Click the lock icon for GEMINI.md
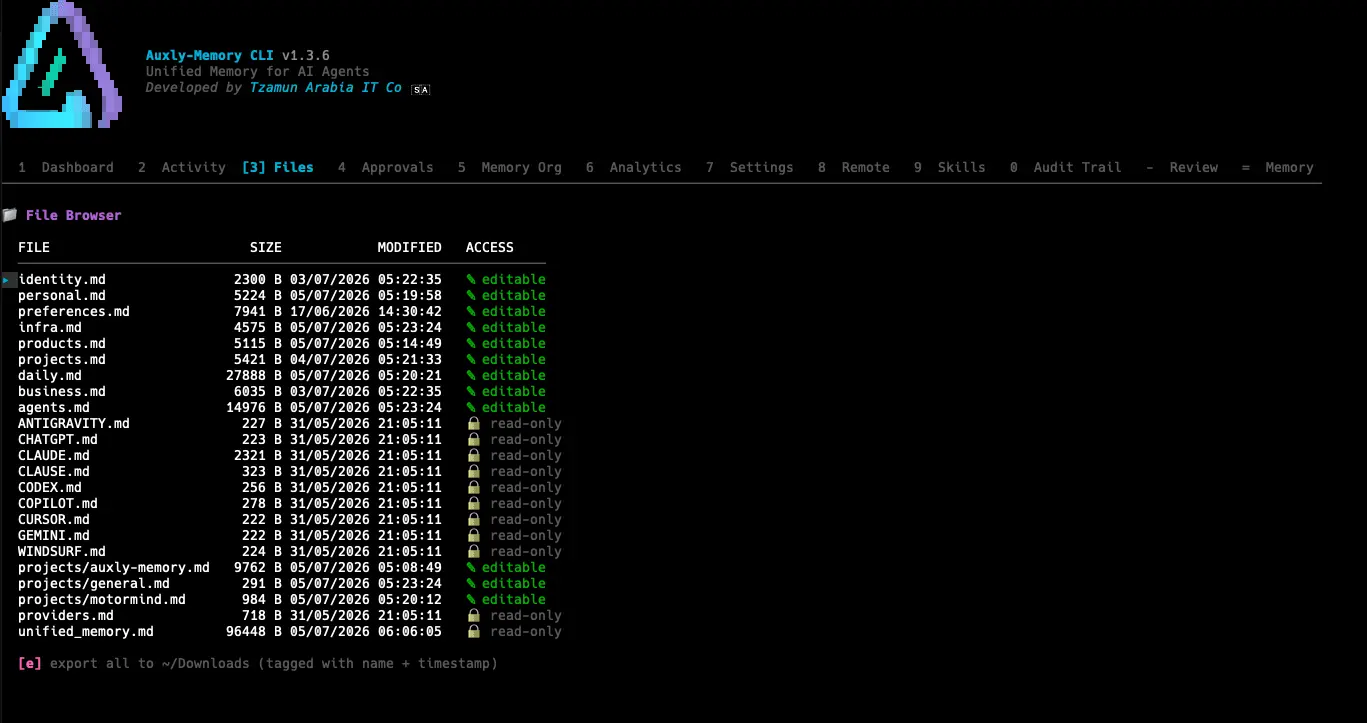1367x723 pixels. 474,535
